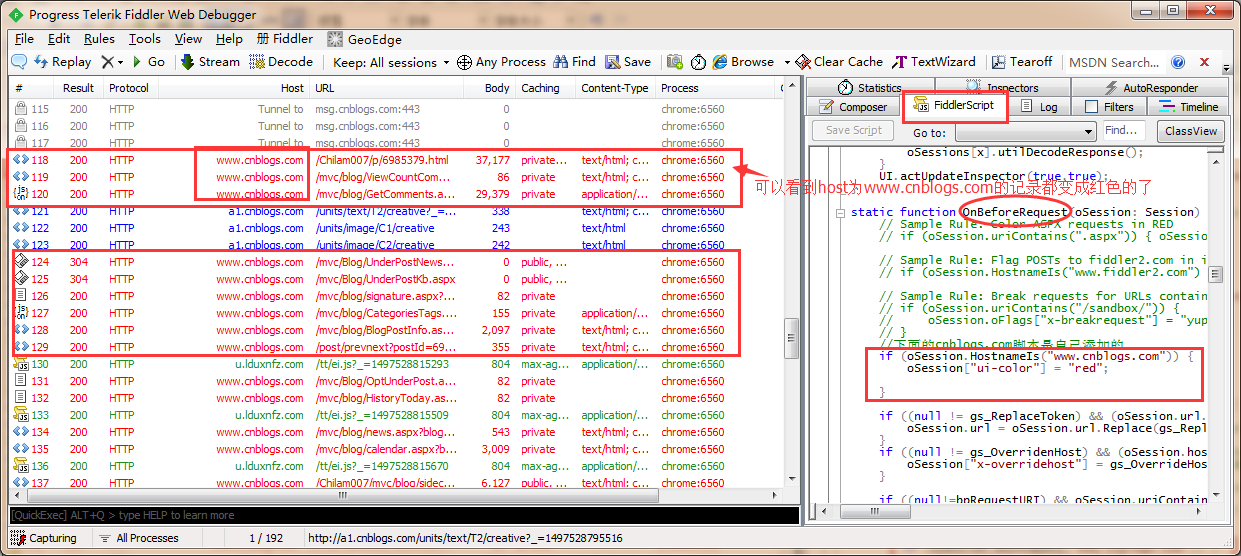The height and width of the screenshot is (556, 1241).
Task: Open the Tools menu
Action: 144,39
